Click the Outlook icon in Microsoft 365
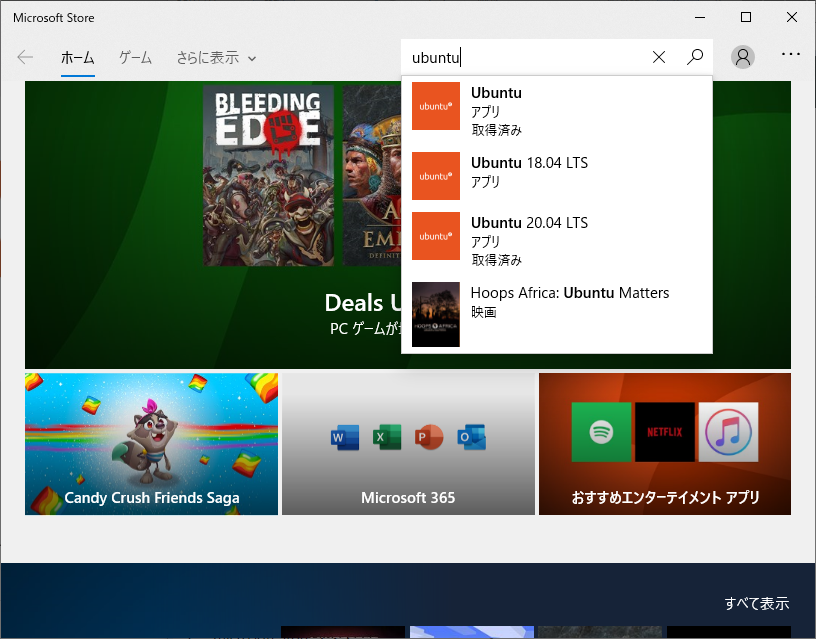 [x=471, y=437]
